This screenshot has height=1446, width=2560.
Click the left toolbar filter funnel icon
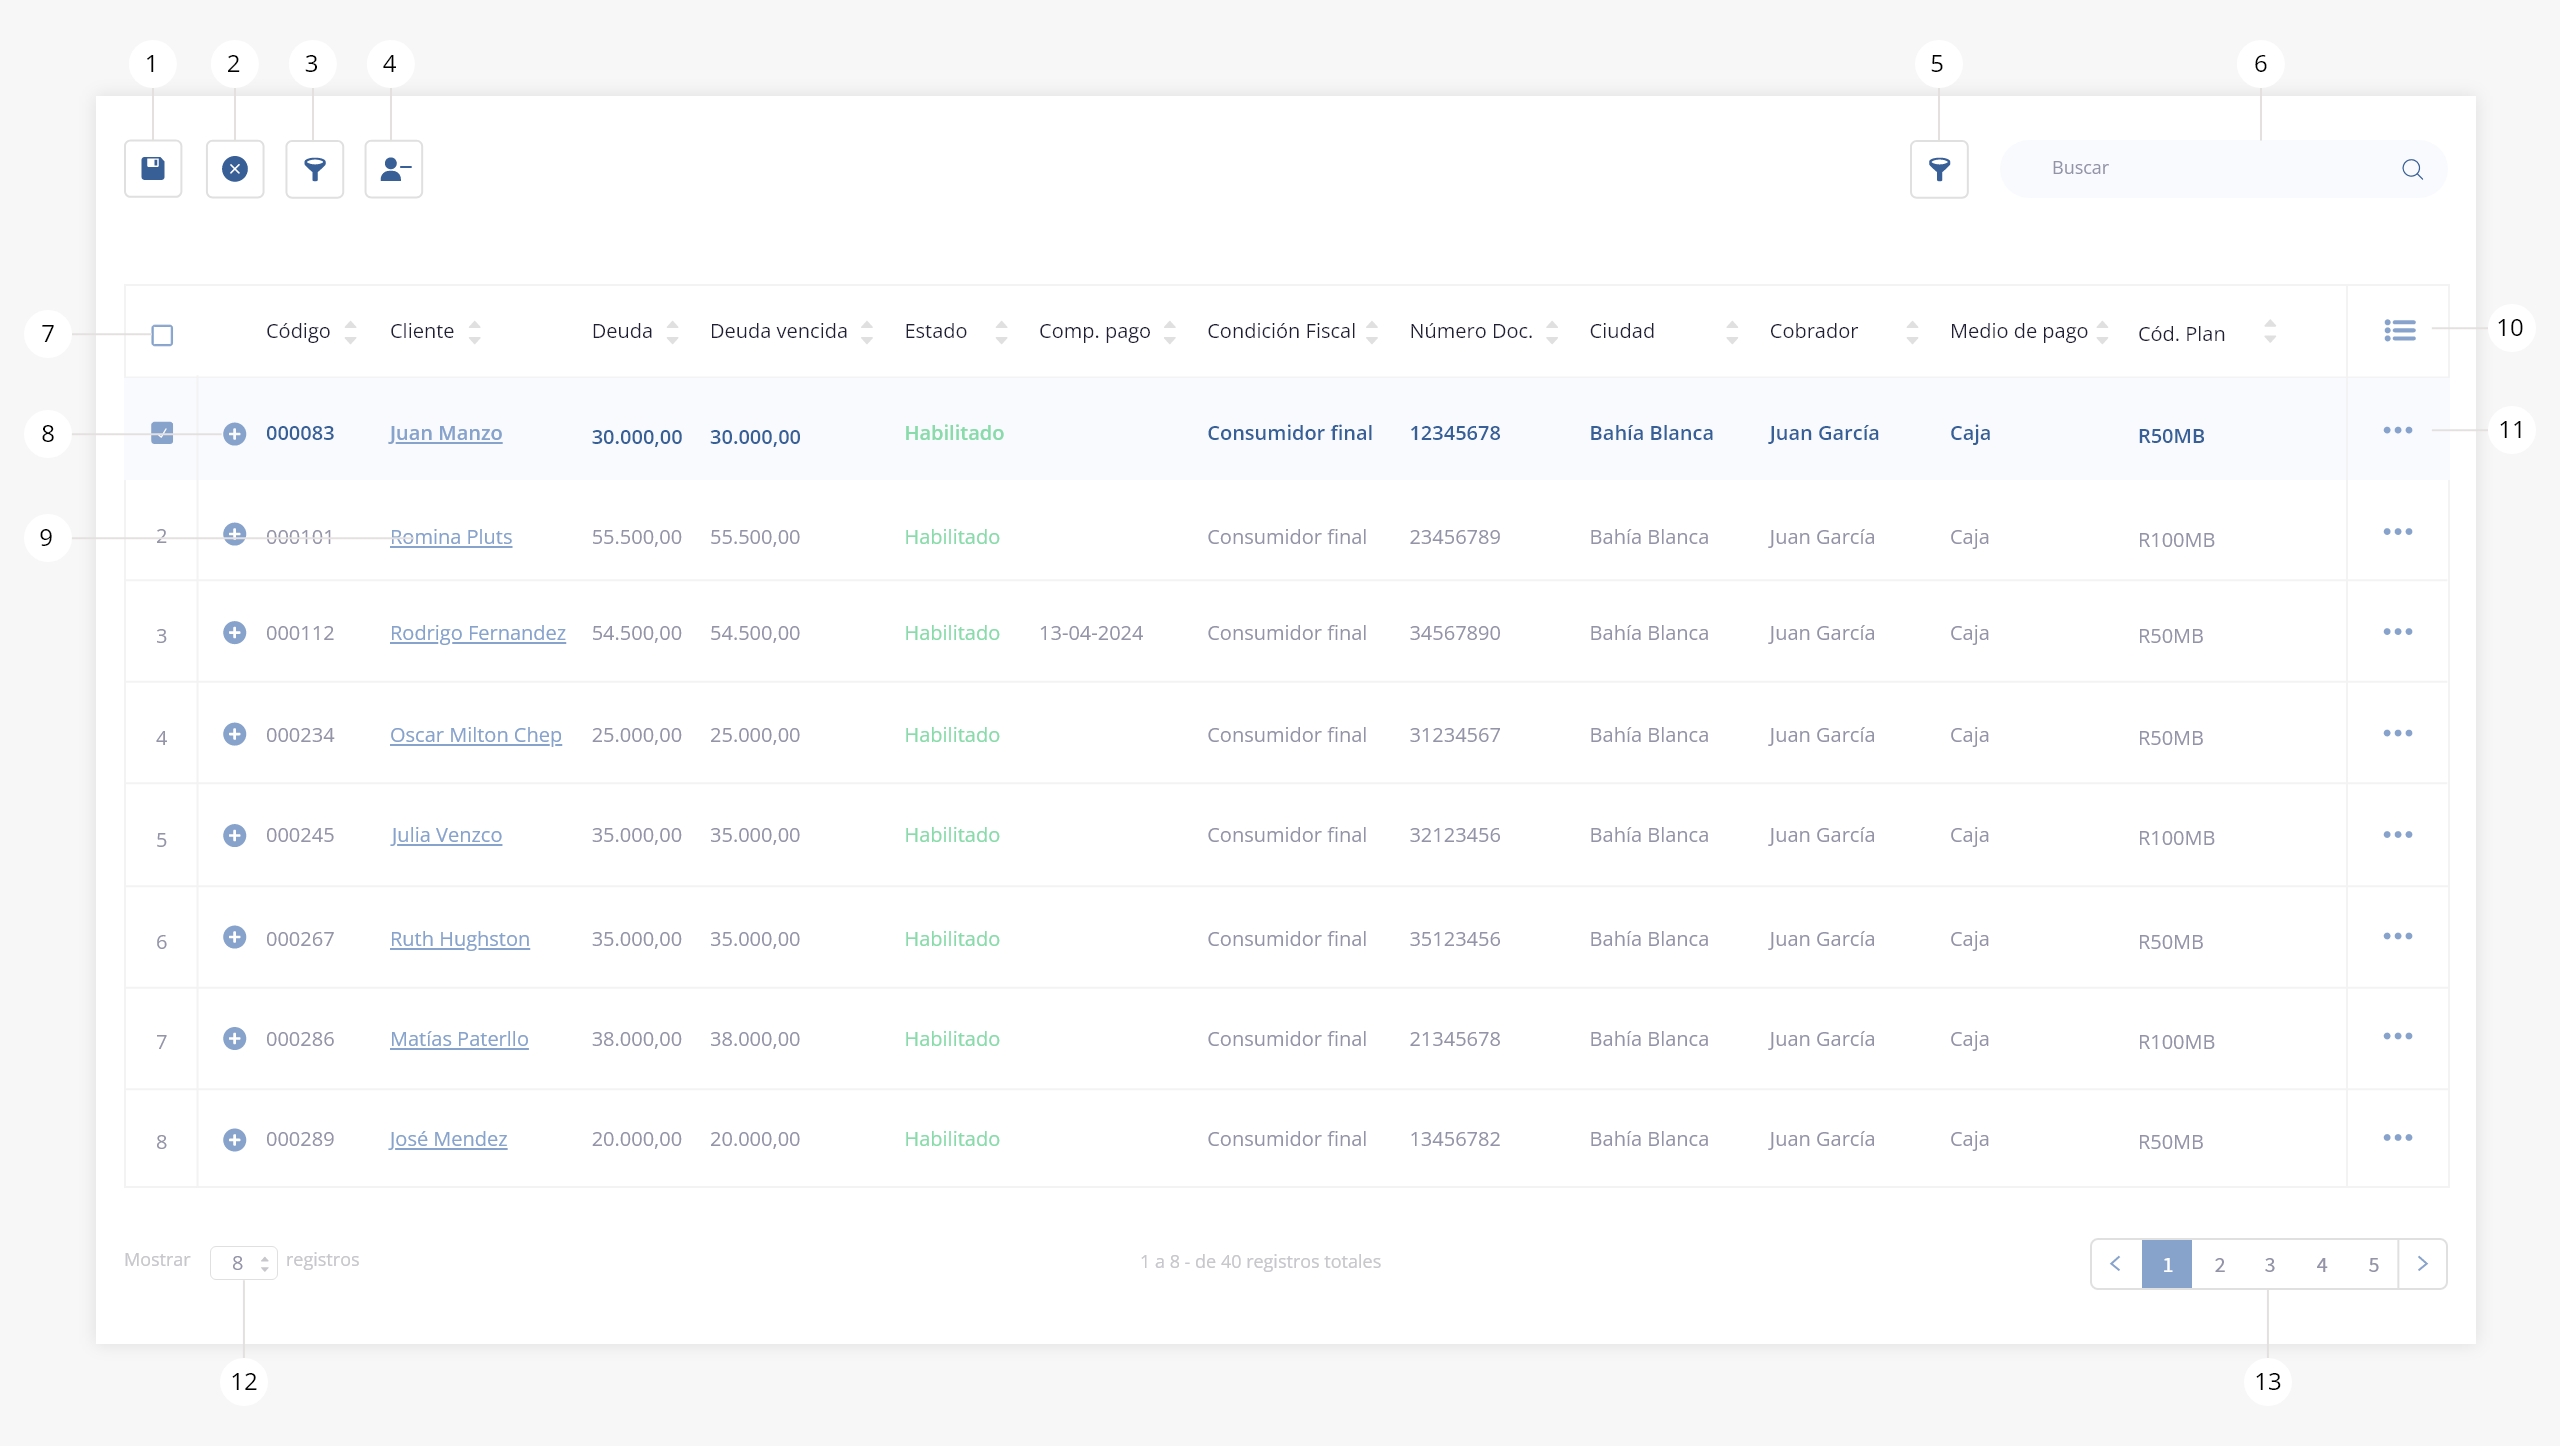point(315,169)
